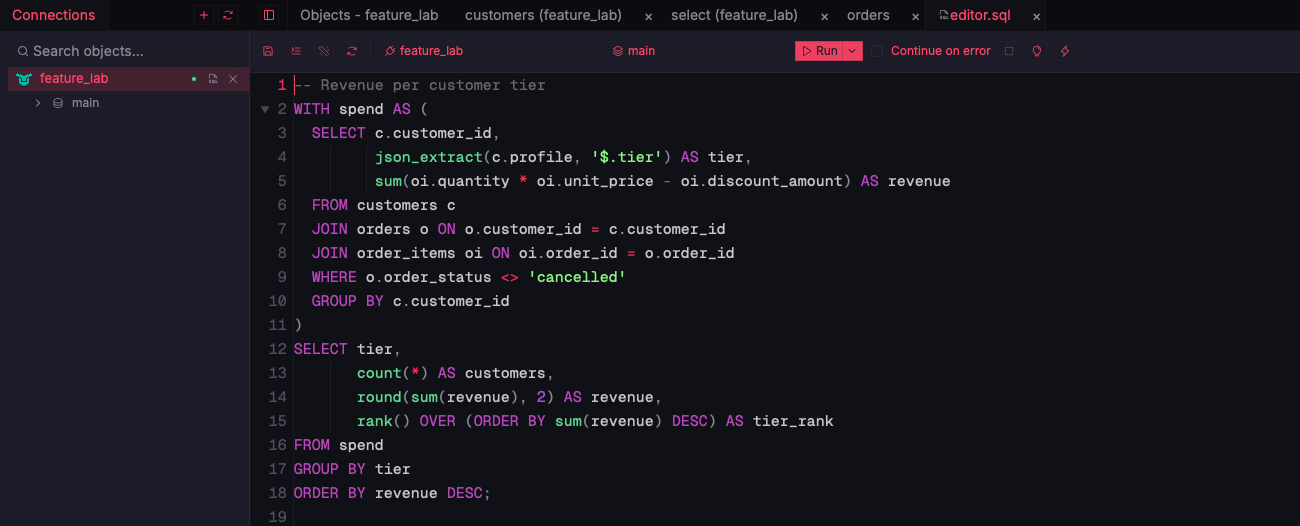Collapse the WITH block fold arrow on line 2
This screenshot has width=1300, height=526.
click(x=265, y=109)
